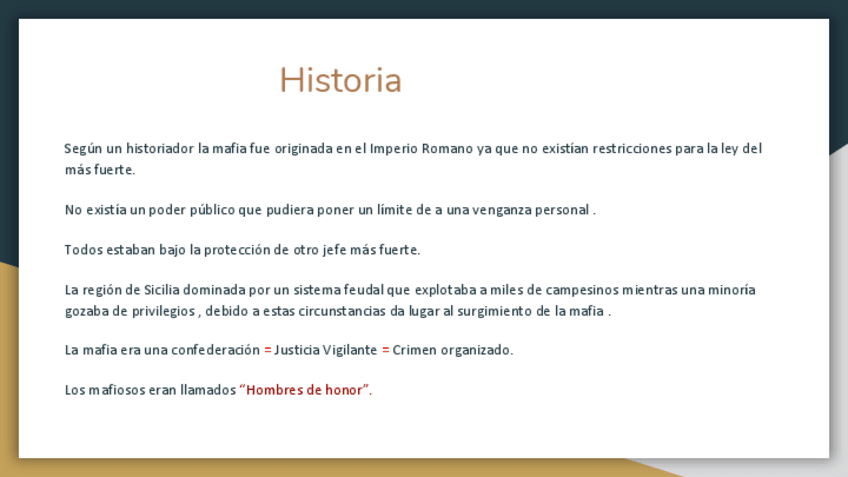This screenshot has height=477, width=848.
Task: Click the line "La mafia era una confederación"
Action: click(289, 350)
